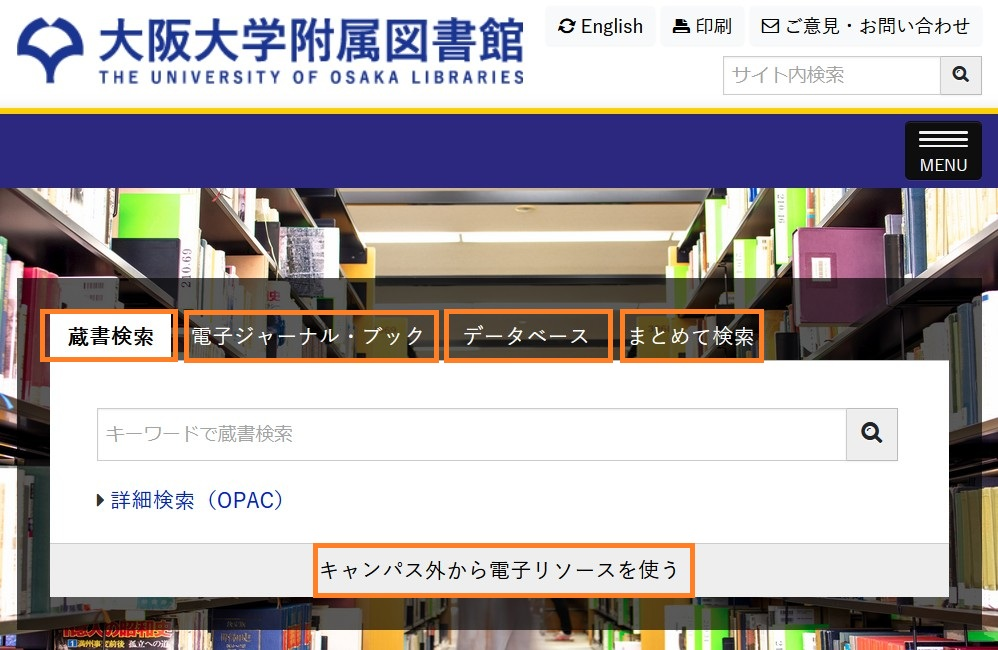Open the ご意見・お問い合わせ text link
The image size is (998, 650).
(877, 26)
